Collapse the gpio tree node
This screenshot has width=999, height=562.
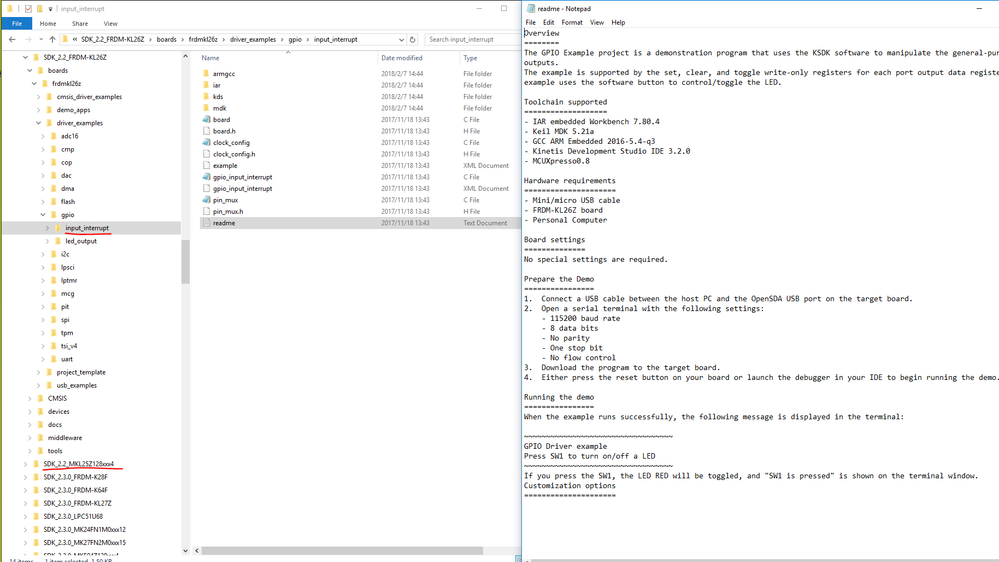click(43, 215)
